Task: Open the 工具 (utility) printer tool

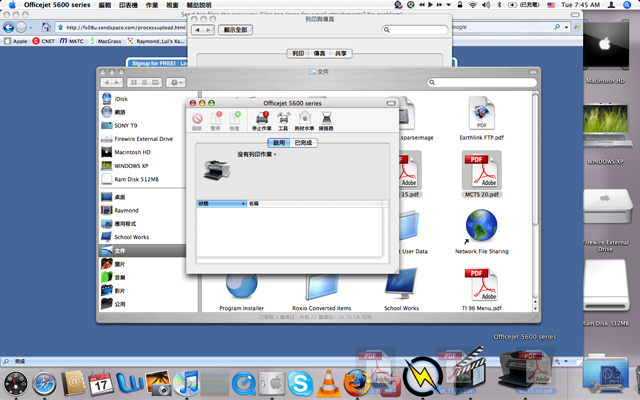Action: (283, 121)
